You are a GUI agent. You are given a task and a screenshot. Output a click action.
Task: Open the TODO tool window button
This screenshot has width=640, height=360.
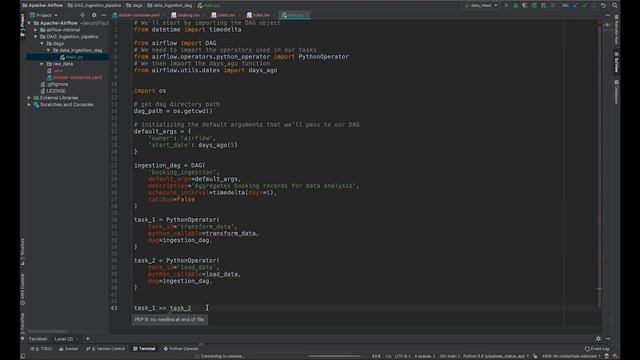(x=41, y=349)
